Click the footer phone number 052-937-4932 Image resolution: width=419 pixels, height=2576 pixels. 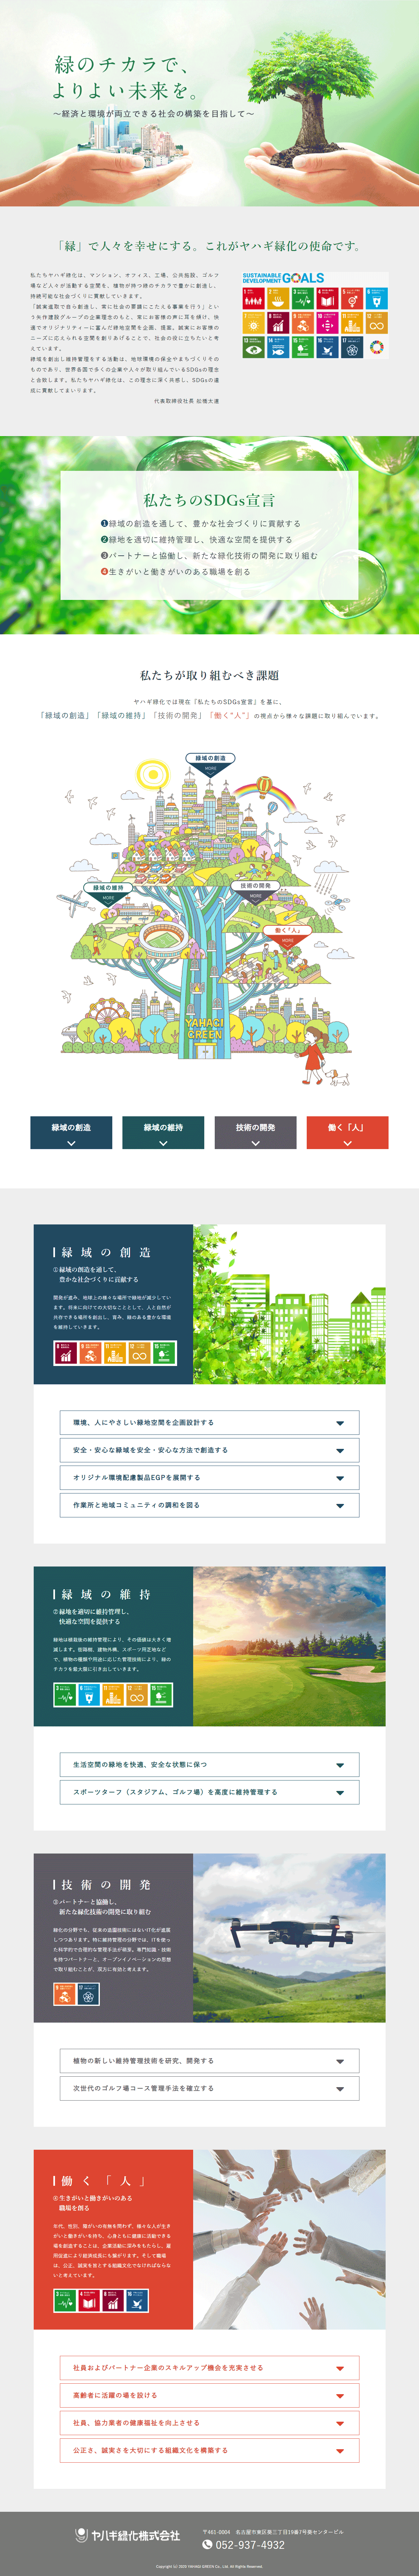[x=250, y=2545]
